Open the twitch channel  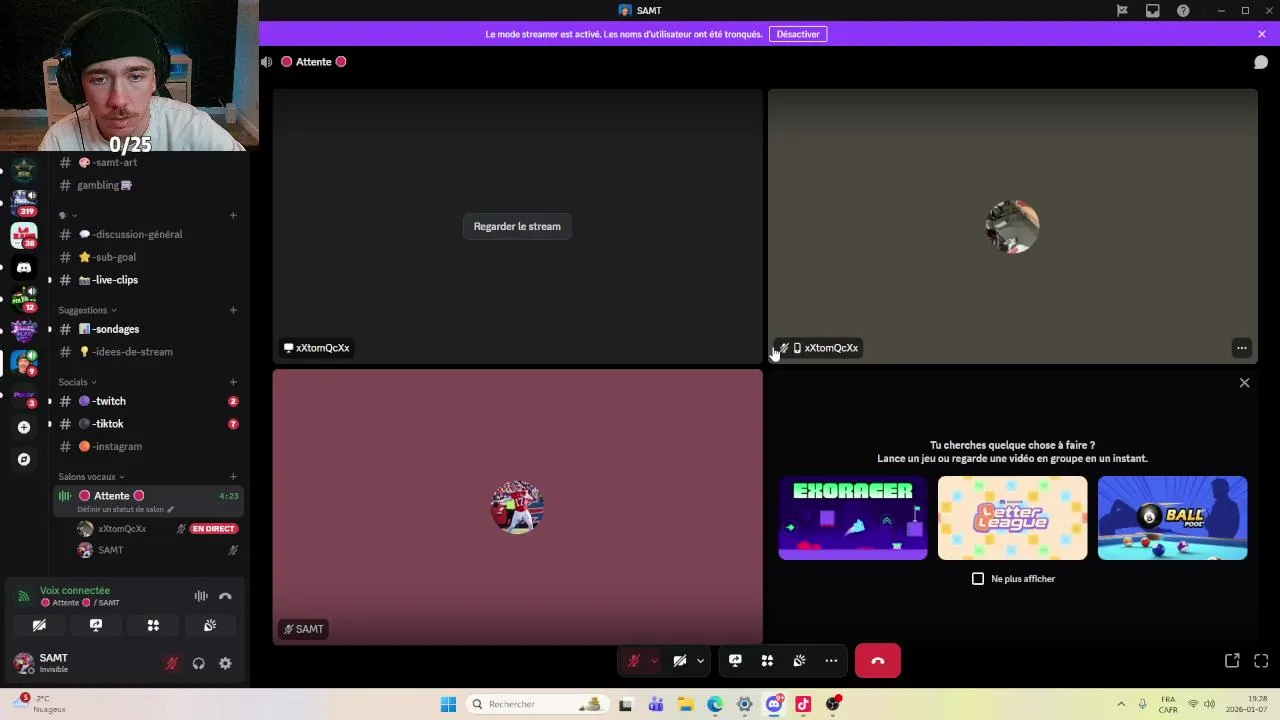(147, 401)
